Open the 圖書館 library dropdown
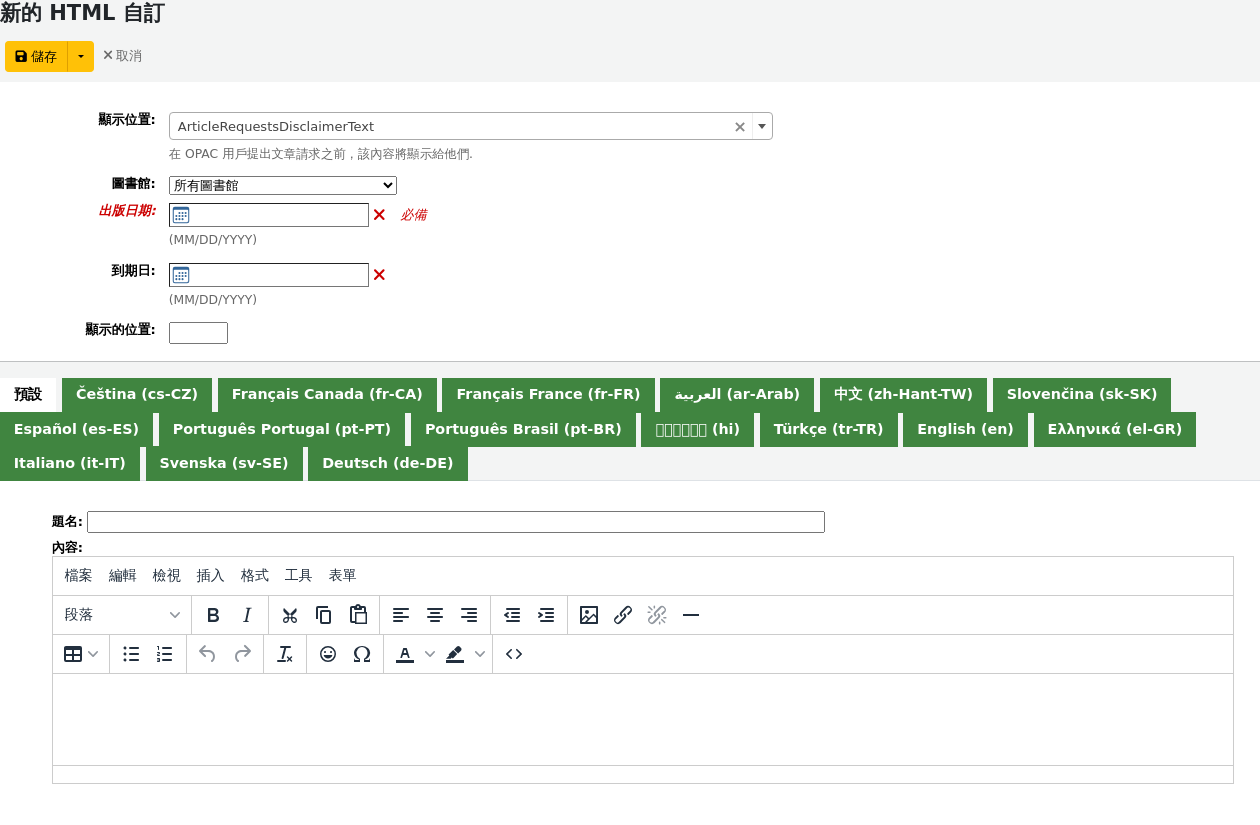 click(x=283, y=185)
